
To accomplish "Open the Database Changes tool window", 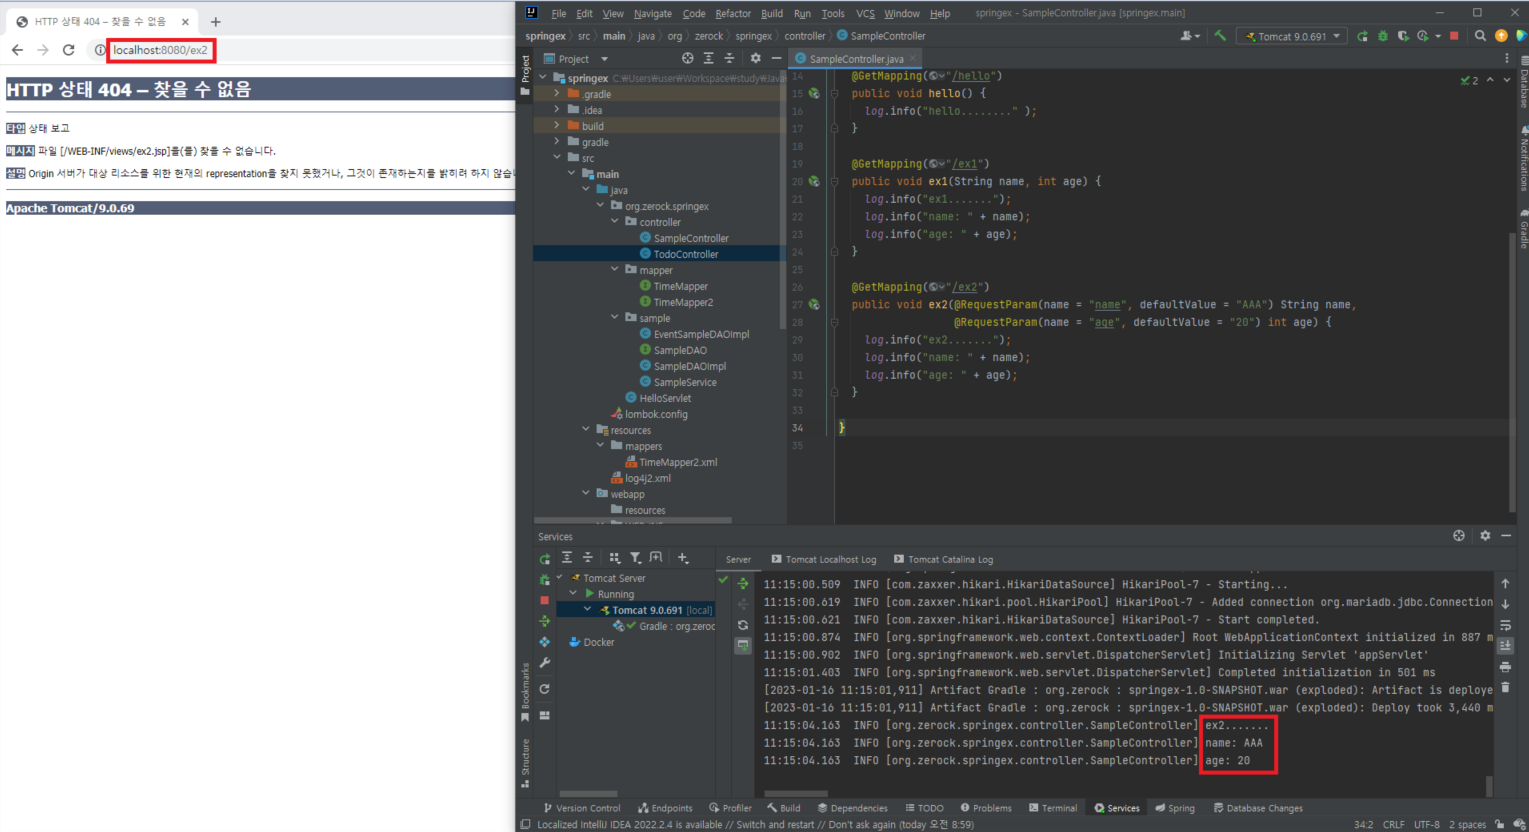I will 1258,808.
